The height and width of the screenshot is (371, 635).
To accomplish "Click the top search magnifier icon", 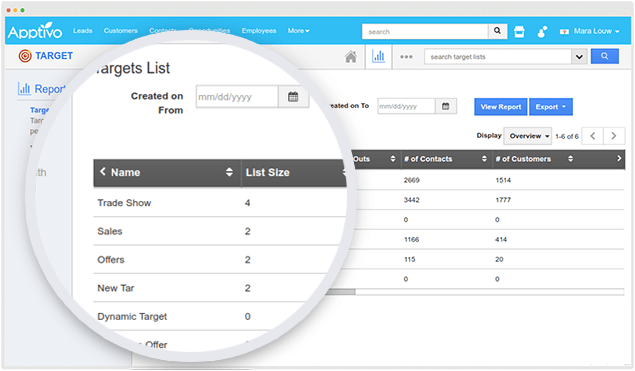I will [x=497, y=31].
